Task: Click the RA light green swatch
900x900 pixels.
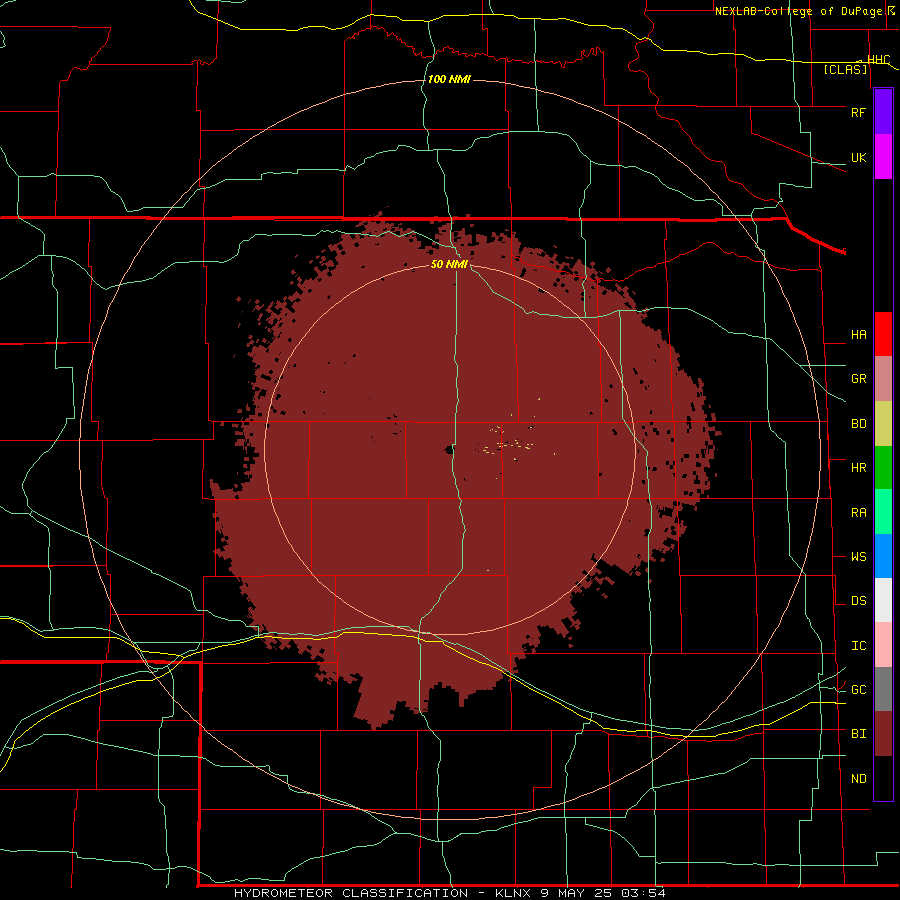Action: tap(883, 512)
